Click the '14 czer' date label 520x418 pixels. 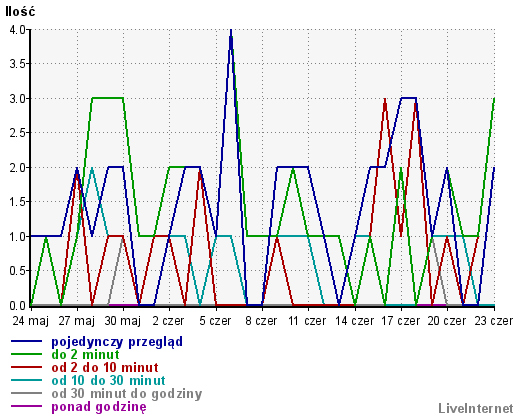point(355,321)
